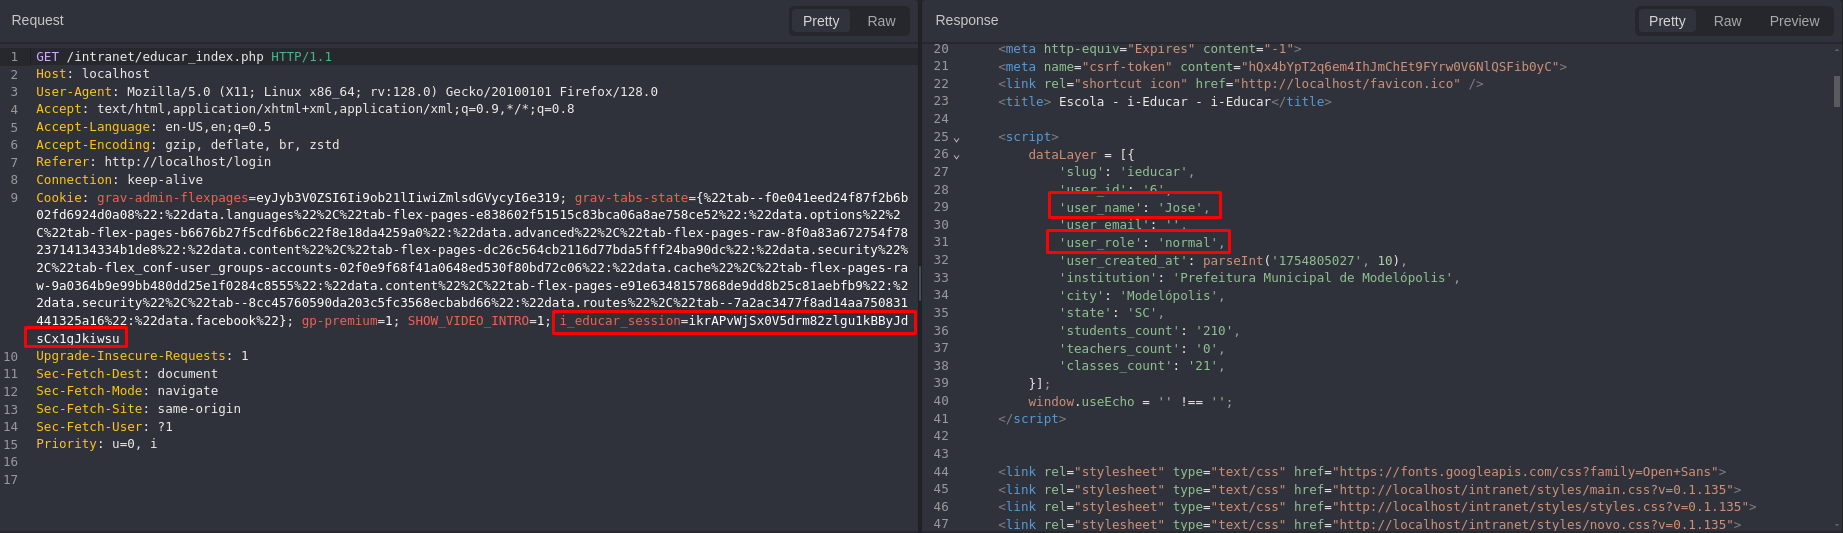Click the 'user_role': 'normal' line
The image size is (1843, 533).
pos(1142,243)
